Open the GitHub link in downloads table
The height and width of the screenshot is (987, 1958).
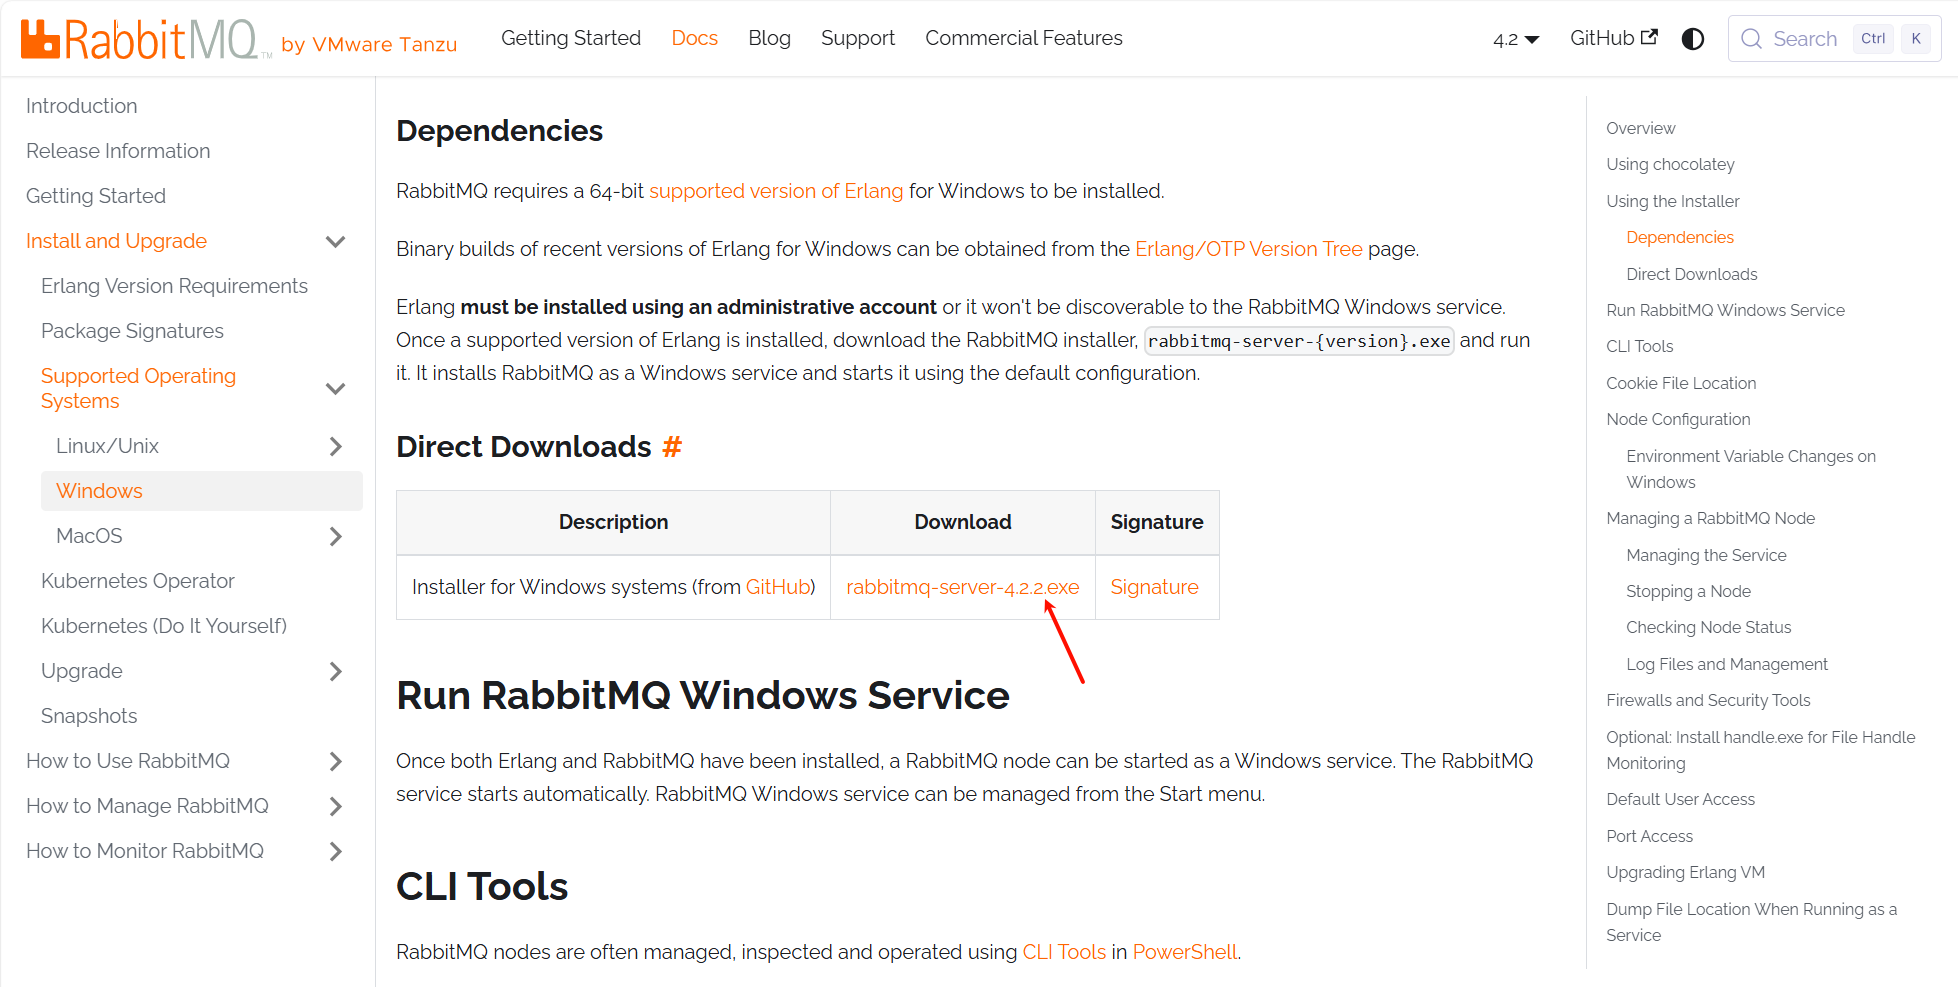click(778, 587)
